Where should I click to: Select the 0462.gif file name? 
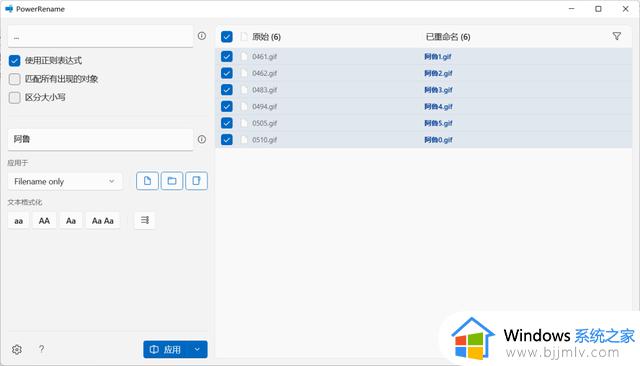coord(264,73)
